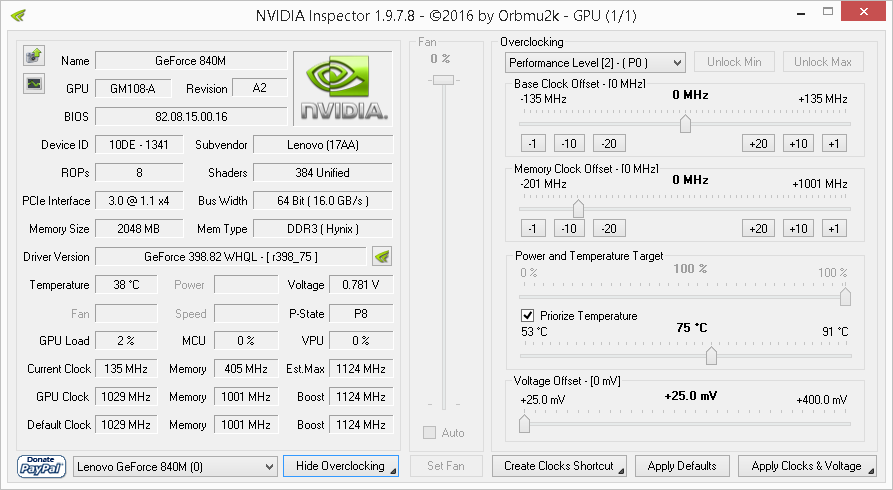
Task: Click the BIOS field 82.08.15.00.16
Action: (191, 116)
